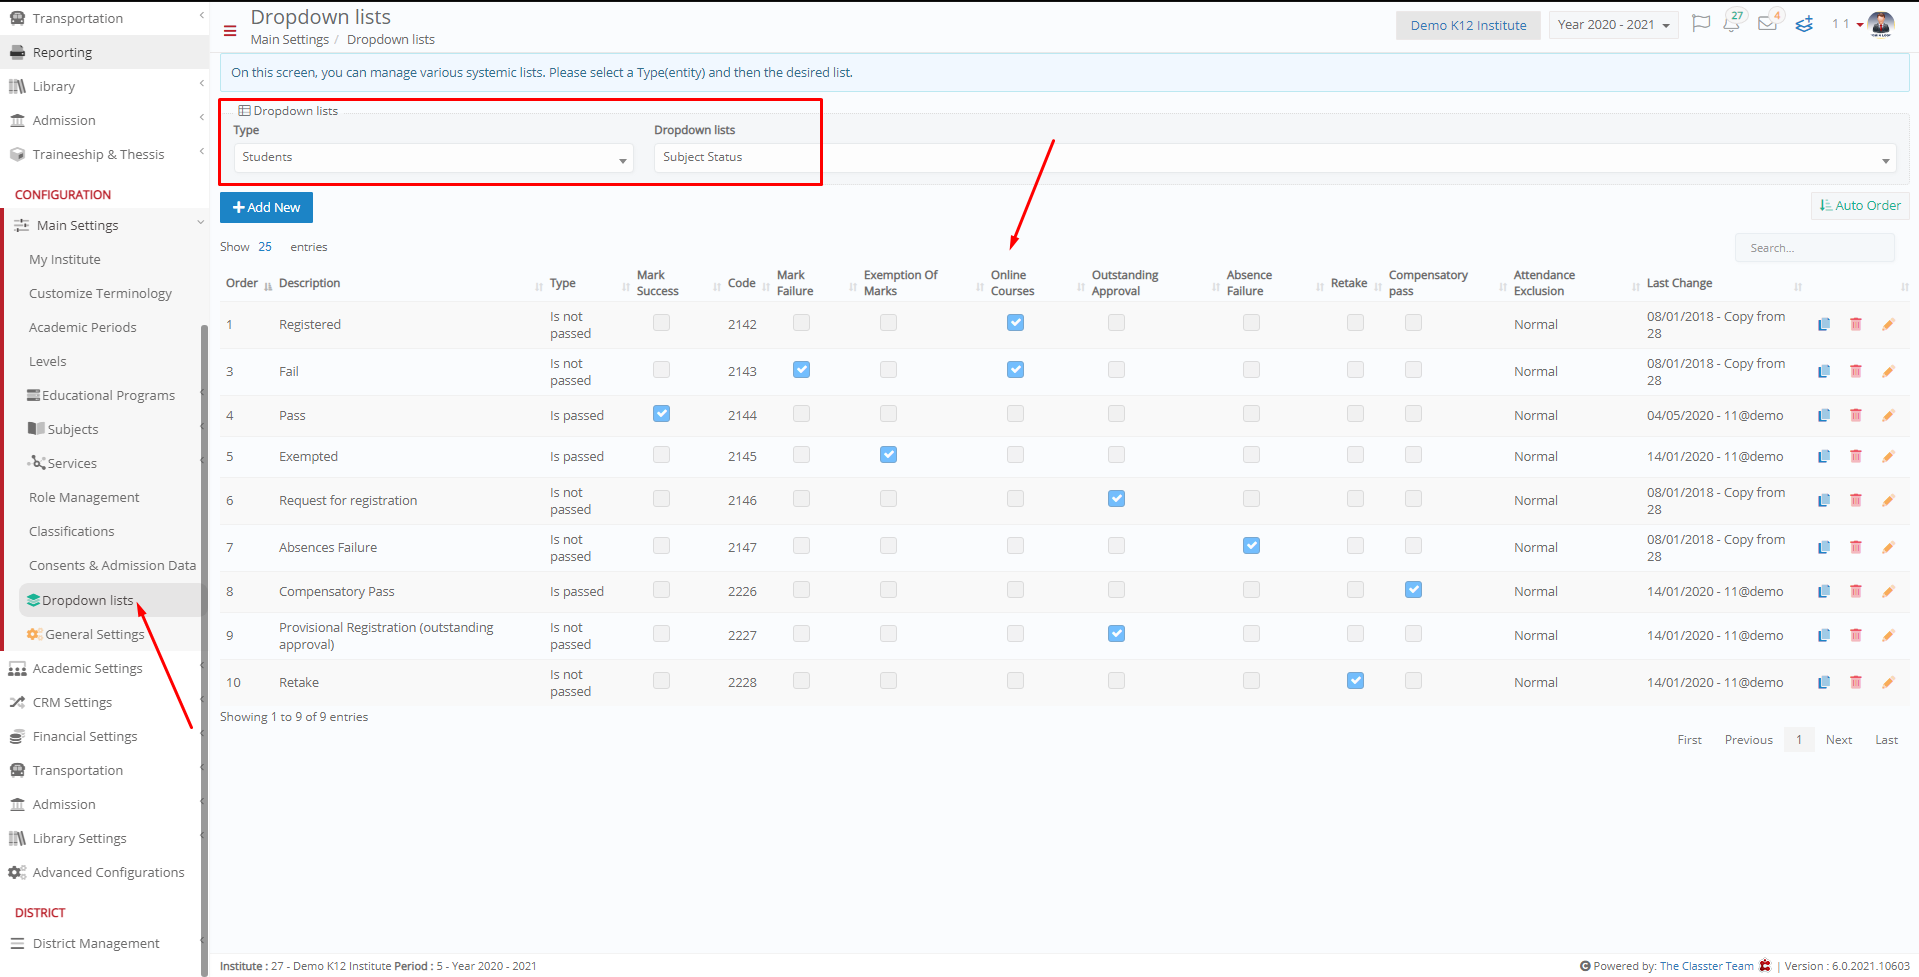Collapse Main Settings in sidebar
The width and height of the screenshot is (1919, 977).
pos(106,225)
